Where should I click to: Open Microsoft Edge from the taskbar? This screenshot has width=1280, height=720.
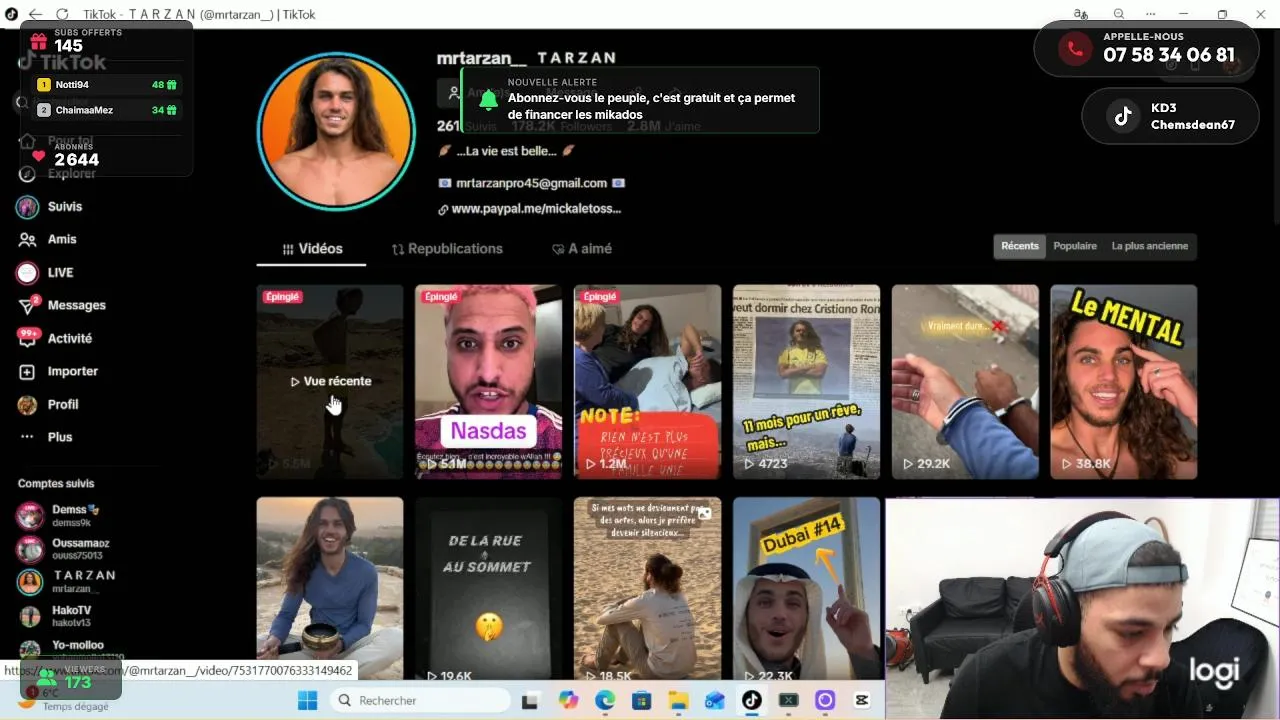point(605,700)
